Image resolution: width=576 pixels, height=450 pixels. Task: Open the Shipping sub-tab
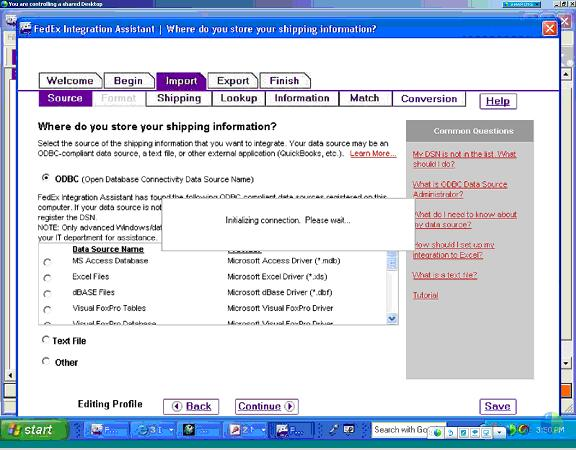pos(179,98)
